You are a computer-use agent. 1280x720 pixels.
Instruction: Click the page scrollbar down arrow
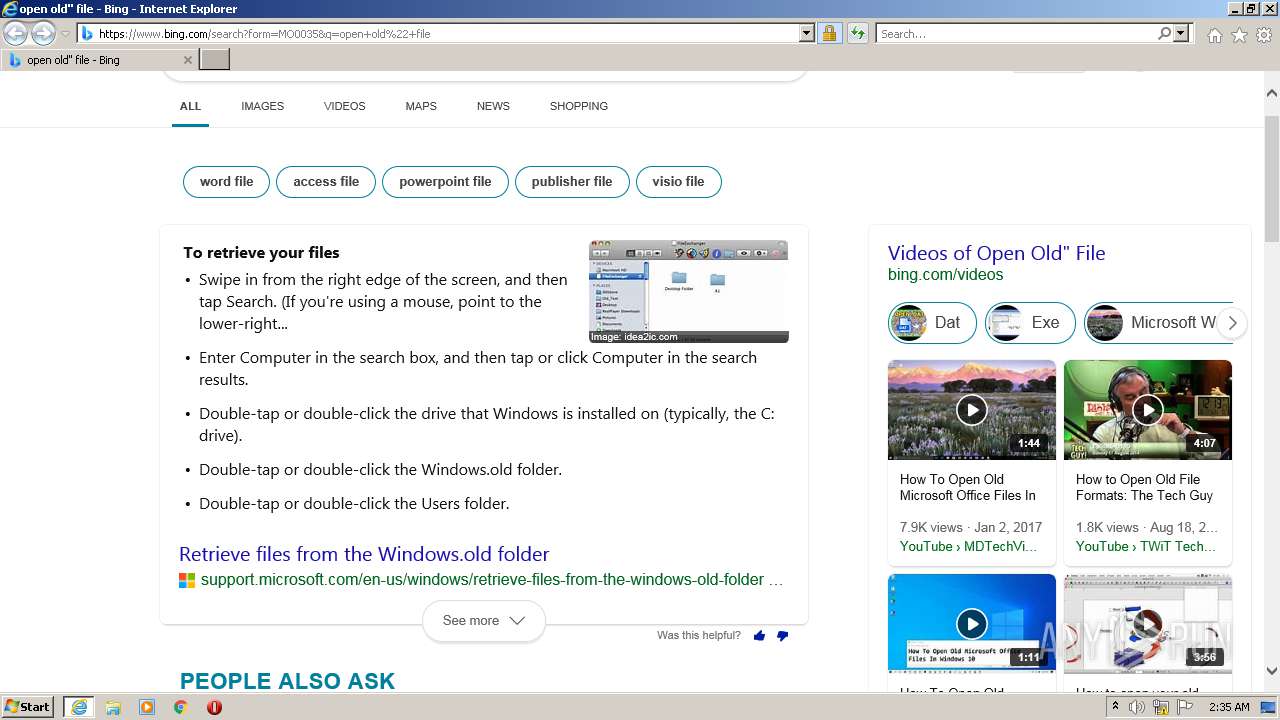click(x=1271, y=672)
